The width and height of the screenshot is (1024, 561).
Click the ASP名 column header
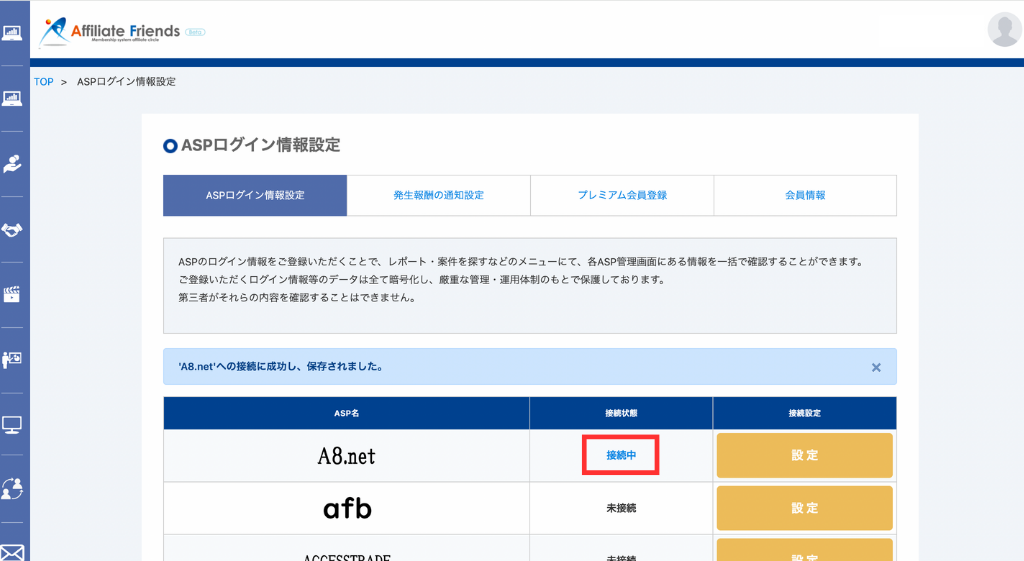point(346,413)
